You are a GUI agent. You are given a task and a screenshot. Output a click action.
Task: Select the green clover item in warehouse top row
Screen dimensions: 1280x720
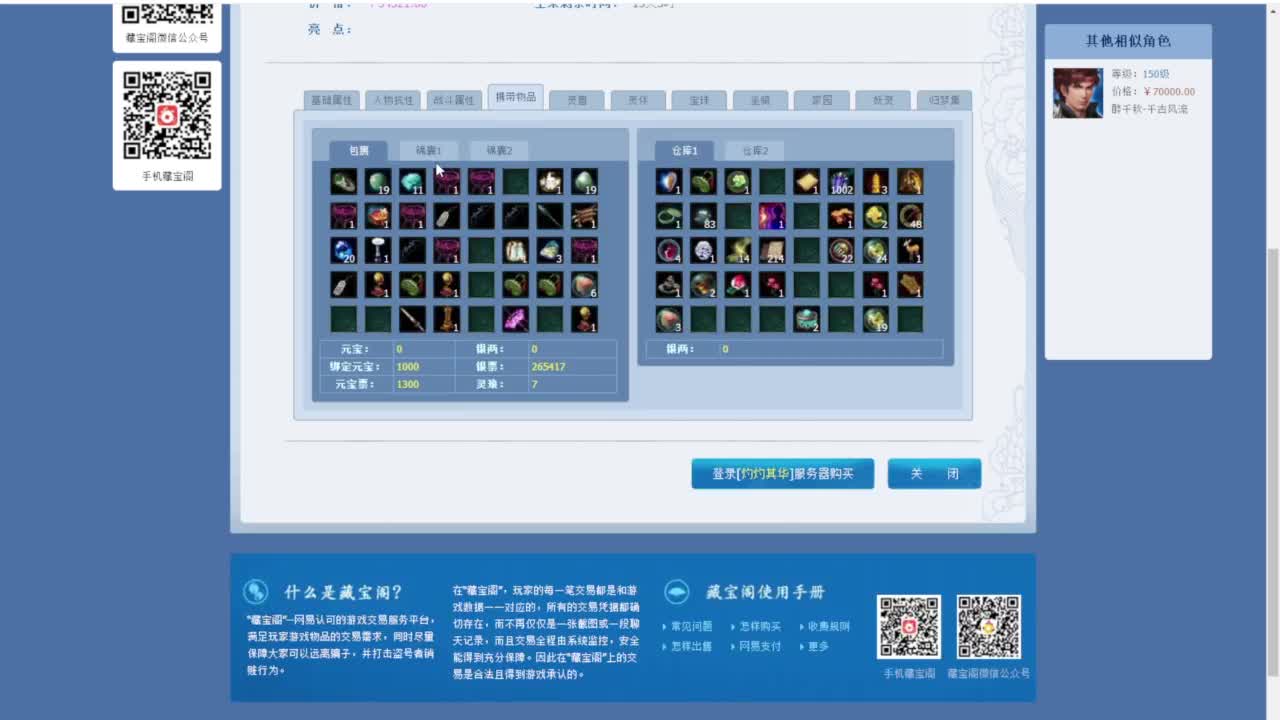738,182
